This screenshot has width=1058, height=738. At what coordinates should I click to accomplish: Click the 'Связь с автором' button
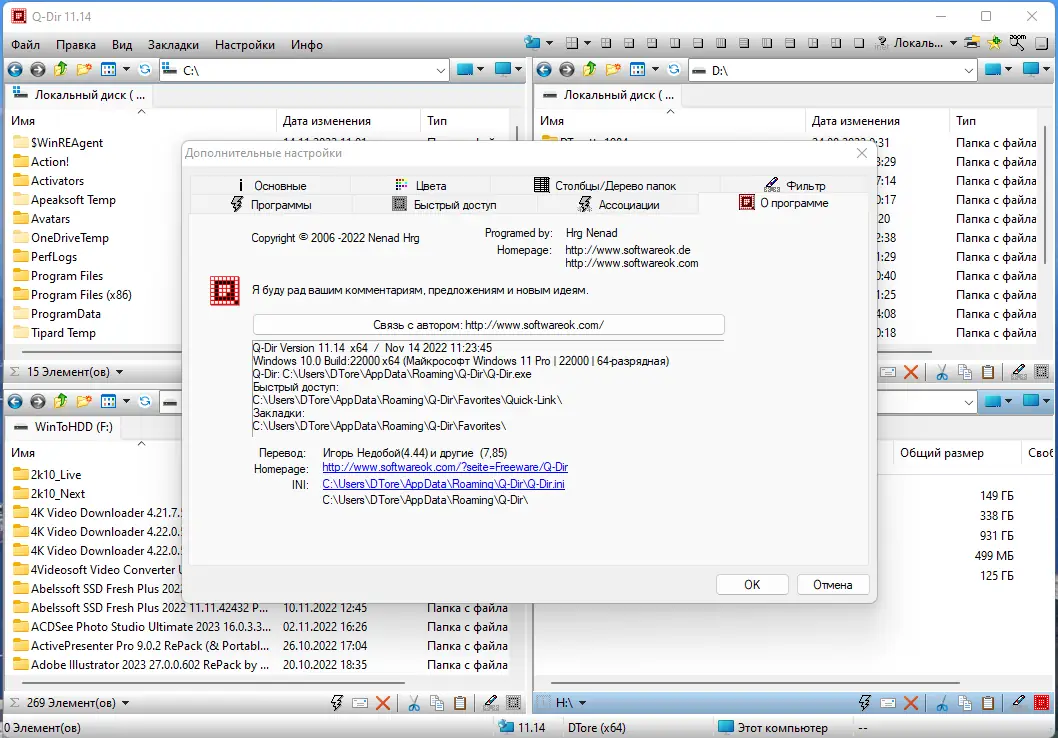[x=489, y=324]
